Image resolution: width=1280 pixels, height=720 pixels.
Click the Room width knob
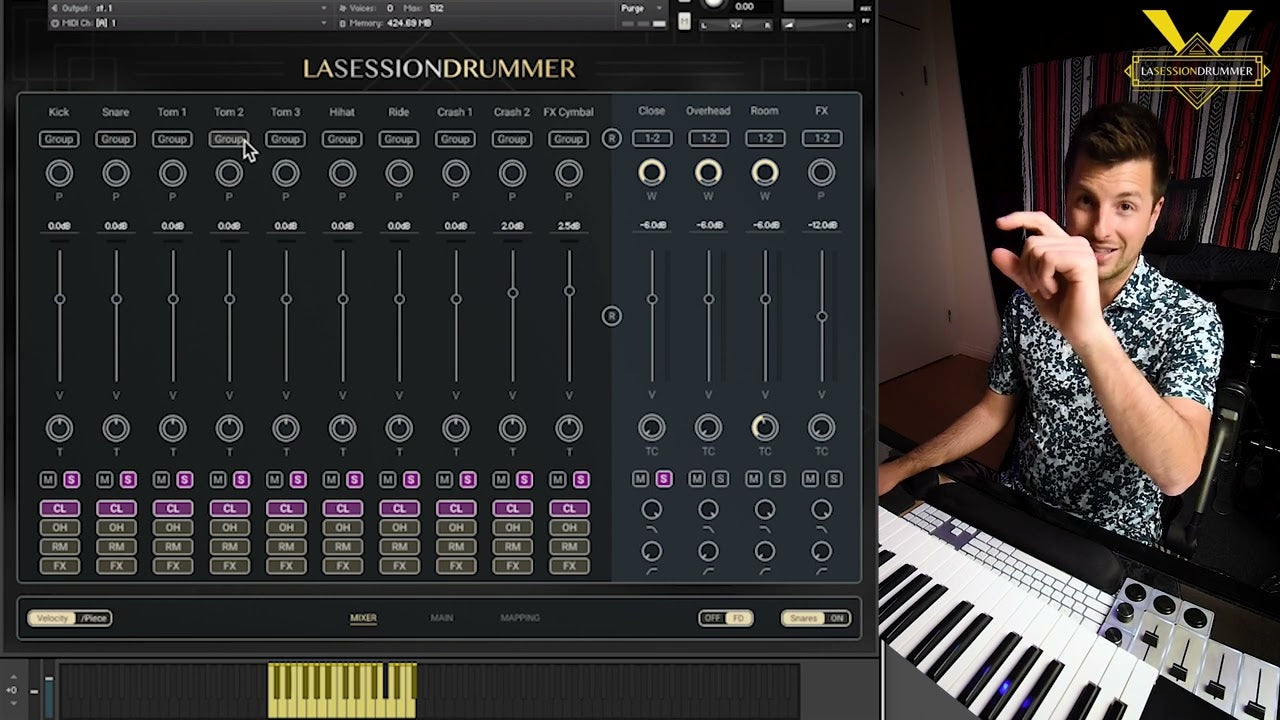coord(765,173)
